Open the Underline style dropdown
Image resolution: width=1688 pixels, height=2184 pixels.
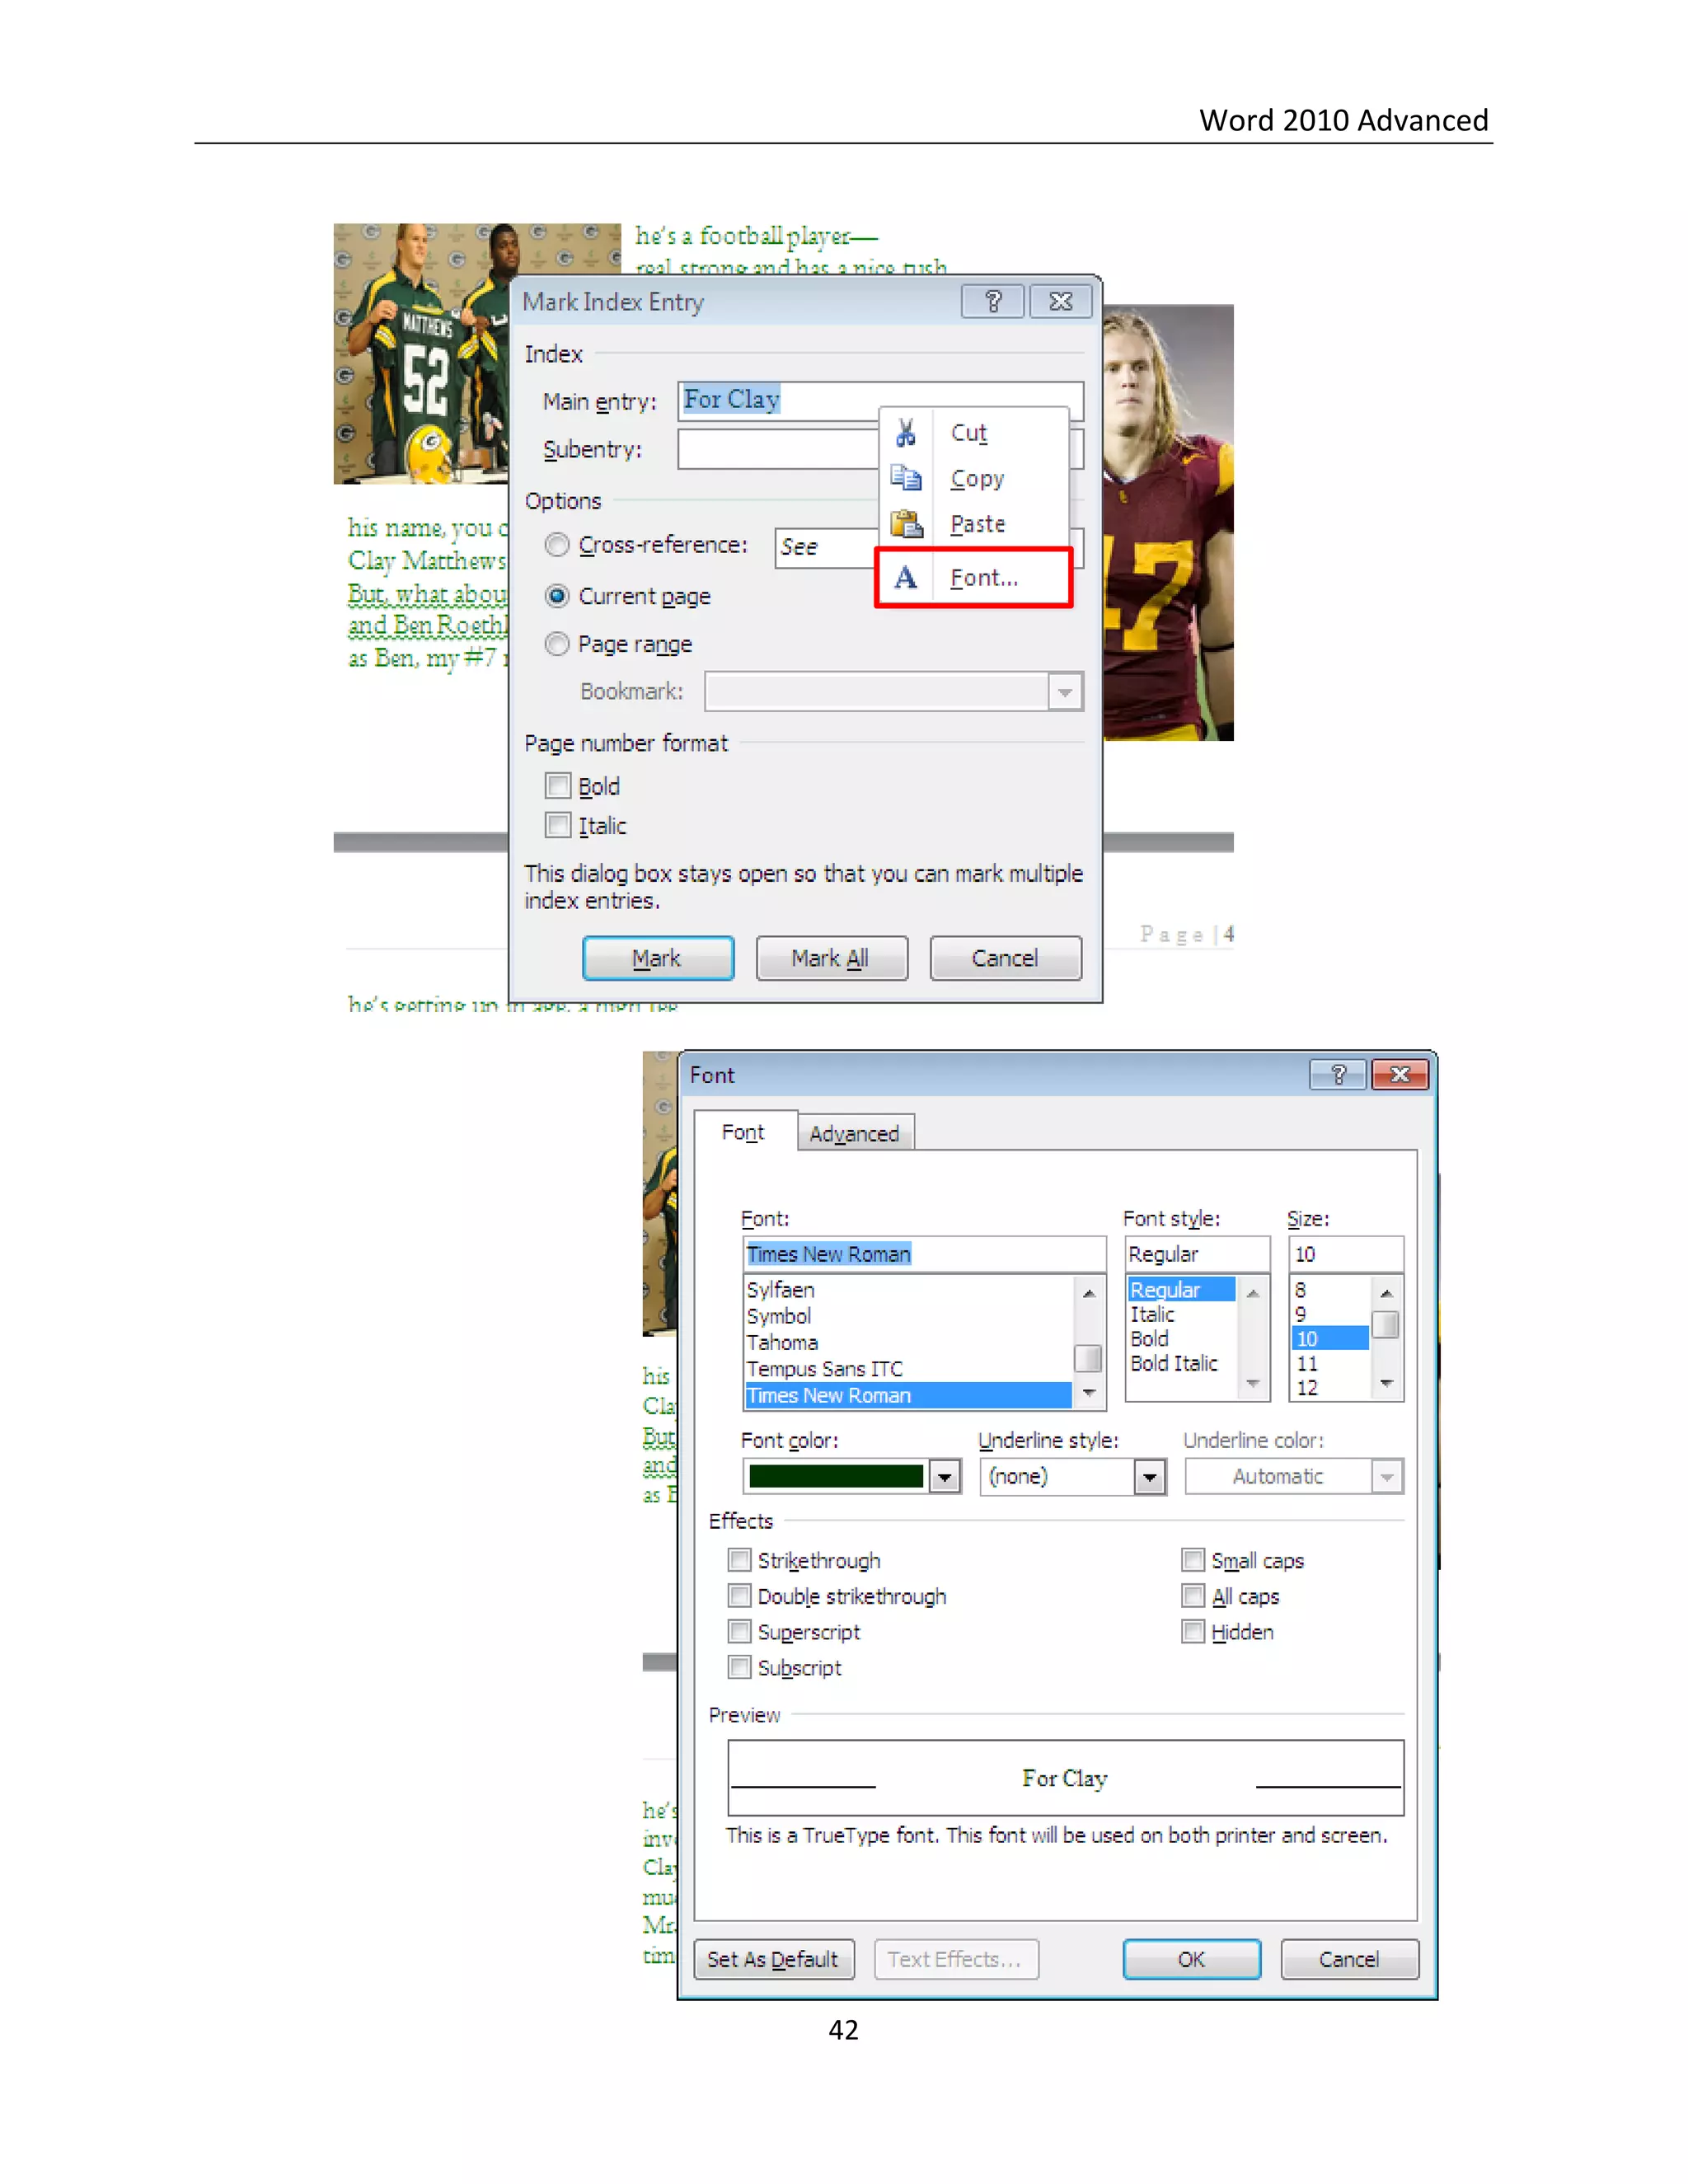point(1150,1477)
